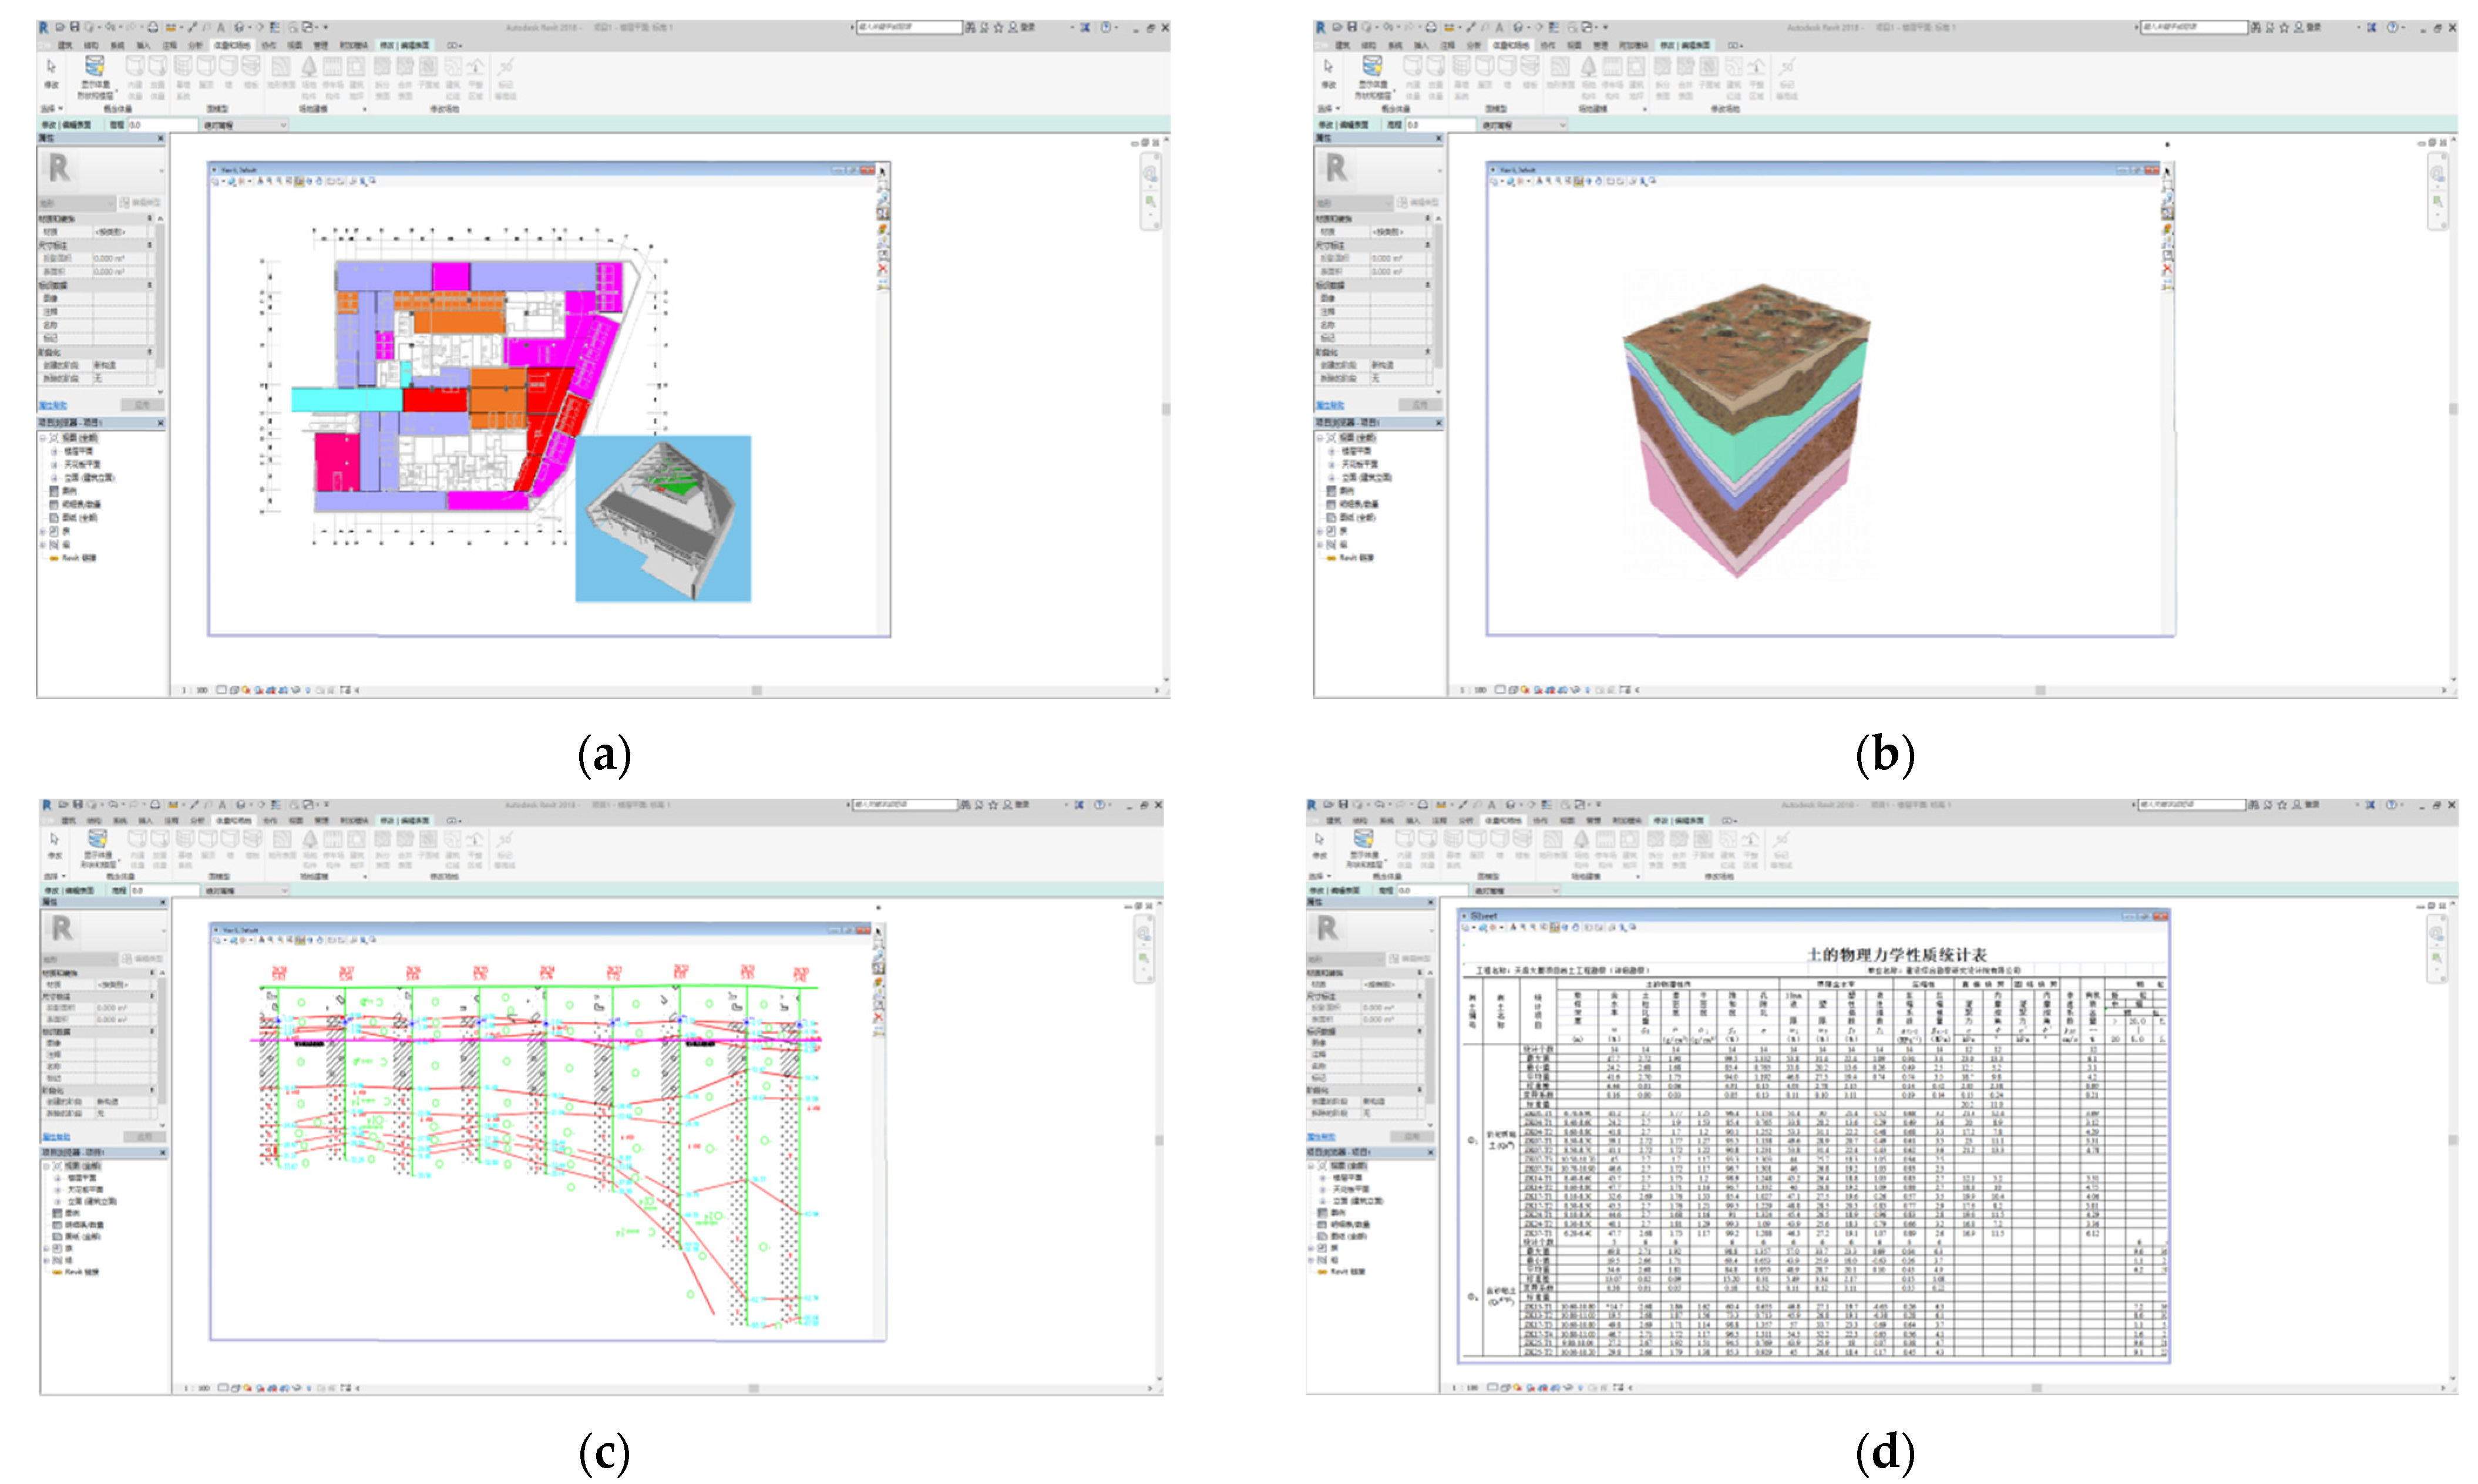The width and height of the screenshot is (2478, 1484).
Task: Open the options bar dropdown in panel (a)
Action: (282, 125)
